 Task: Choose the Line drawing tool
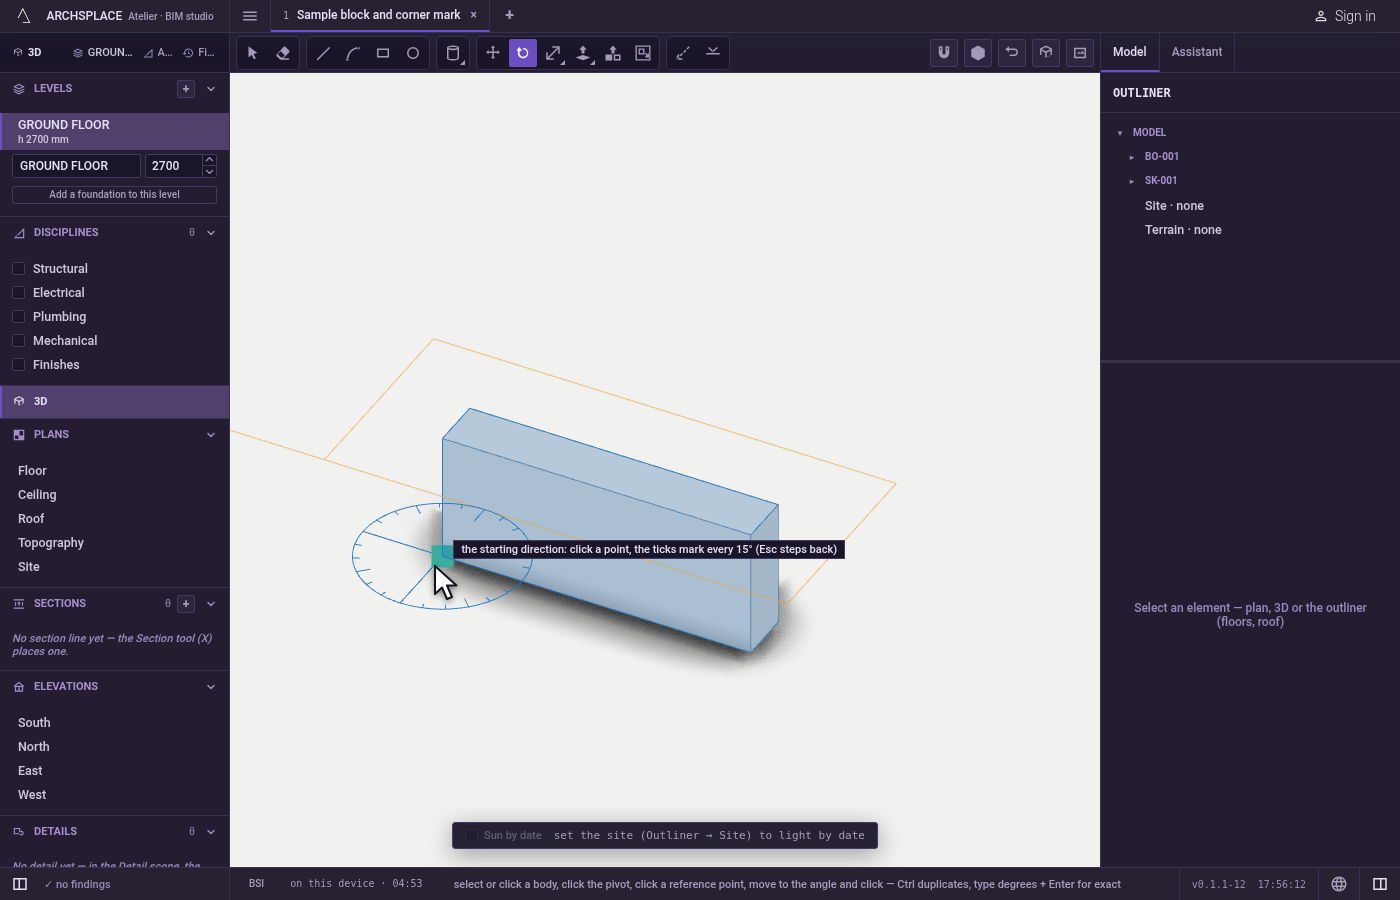323,53
